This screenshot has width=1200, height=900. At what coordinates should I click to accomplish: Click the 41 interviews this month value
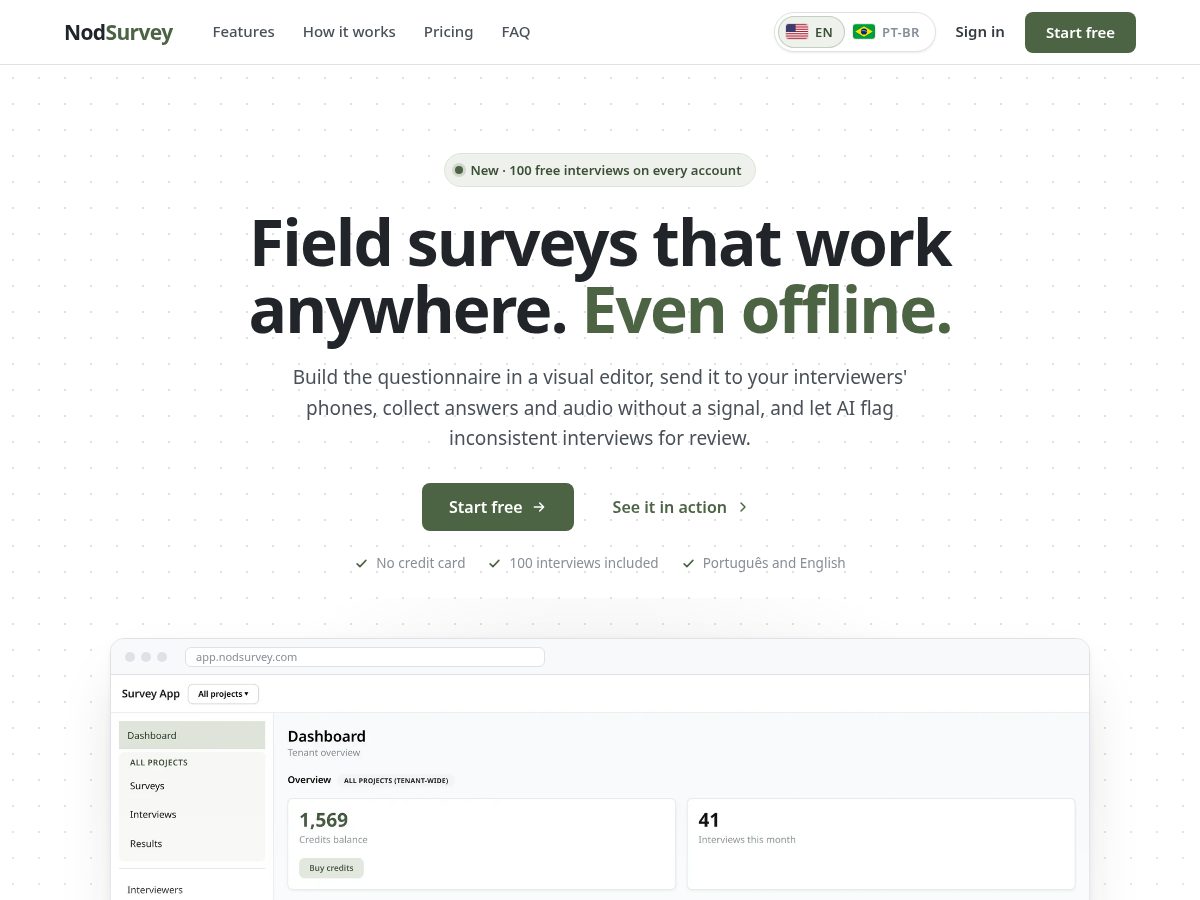pyautogui.click(x=709, y=820)
